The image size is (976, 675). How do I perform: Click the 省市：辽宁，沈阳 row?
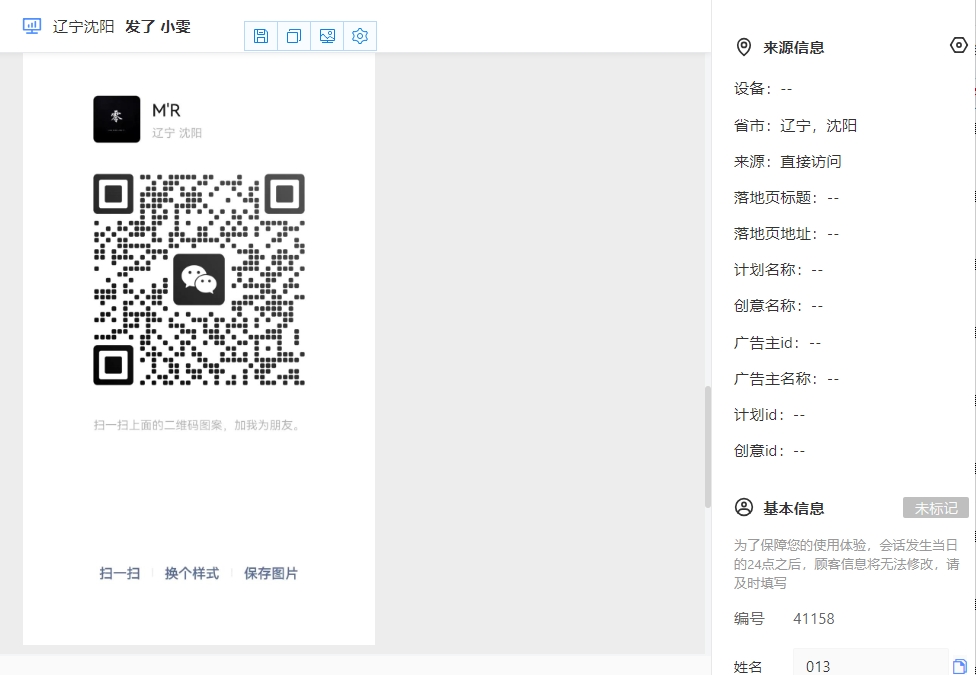coord(795,126)
